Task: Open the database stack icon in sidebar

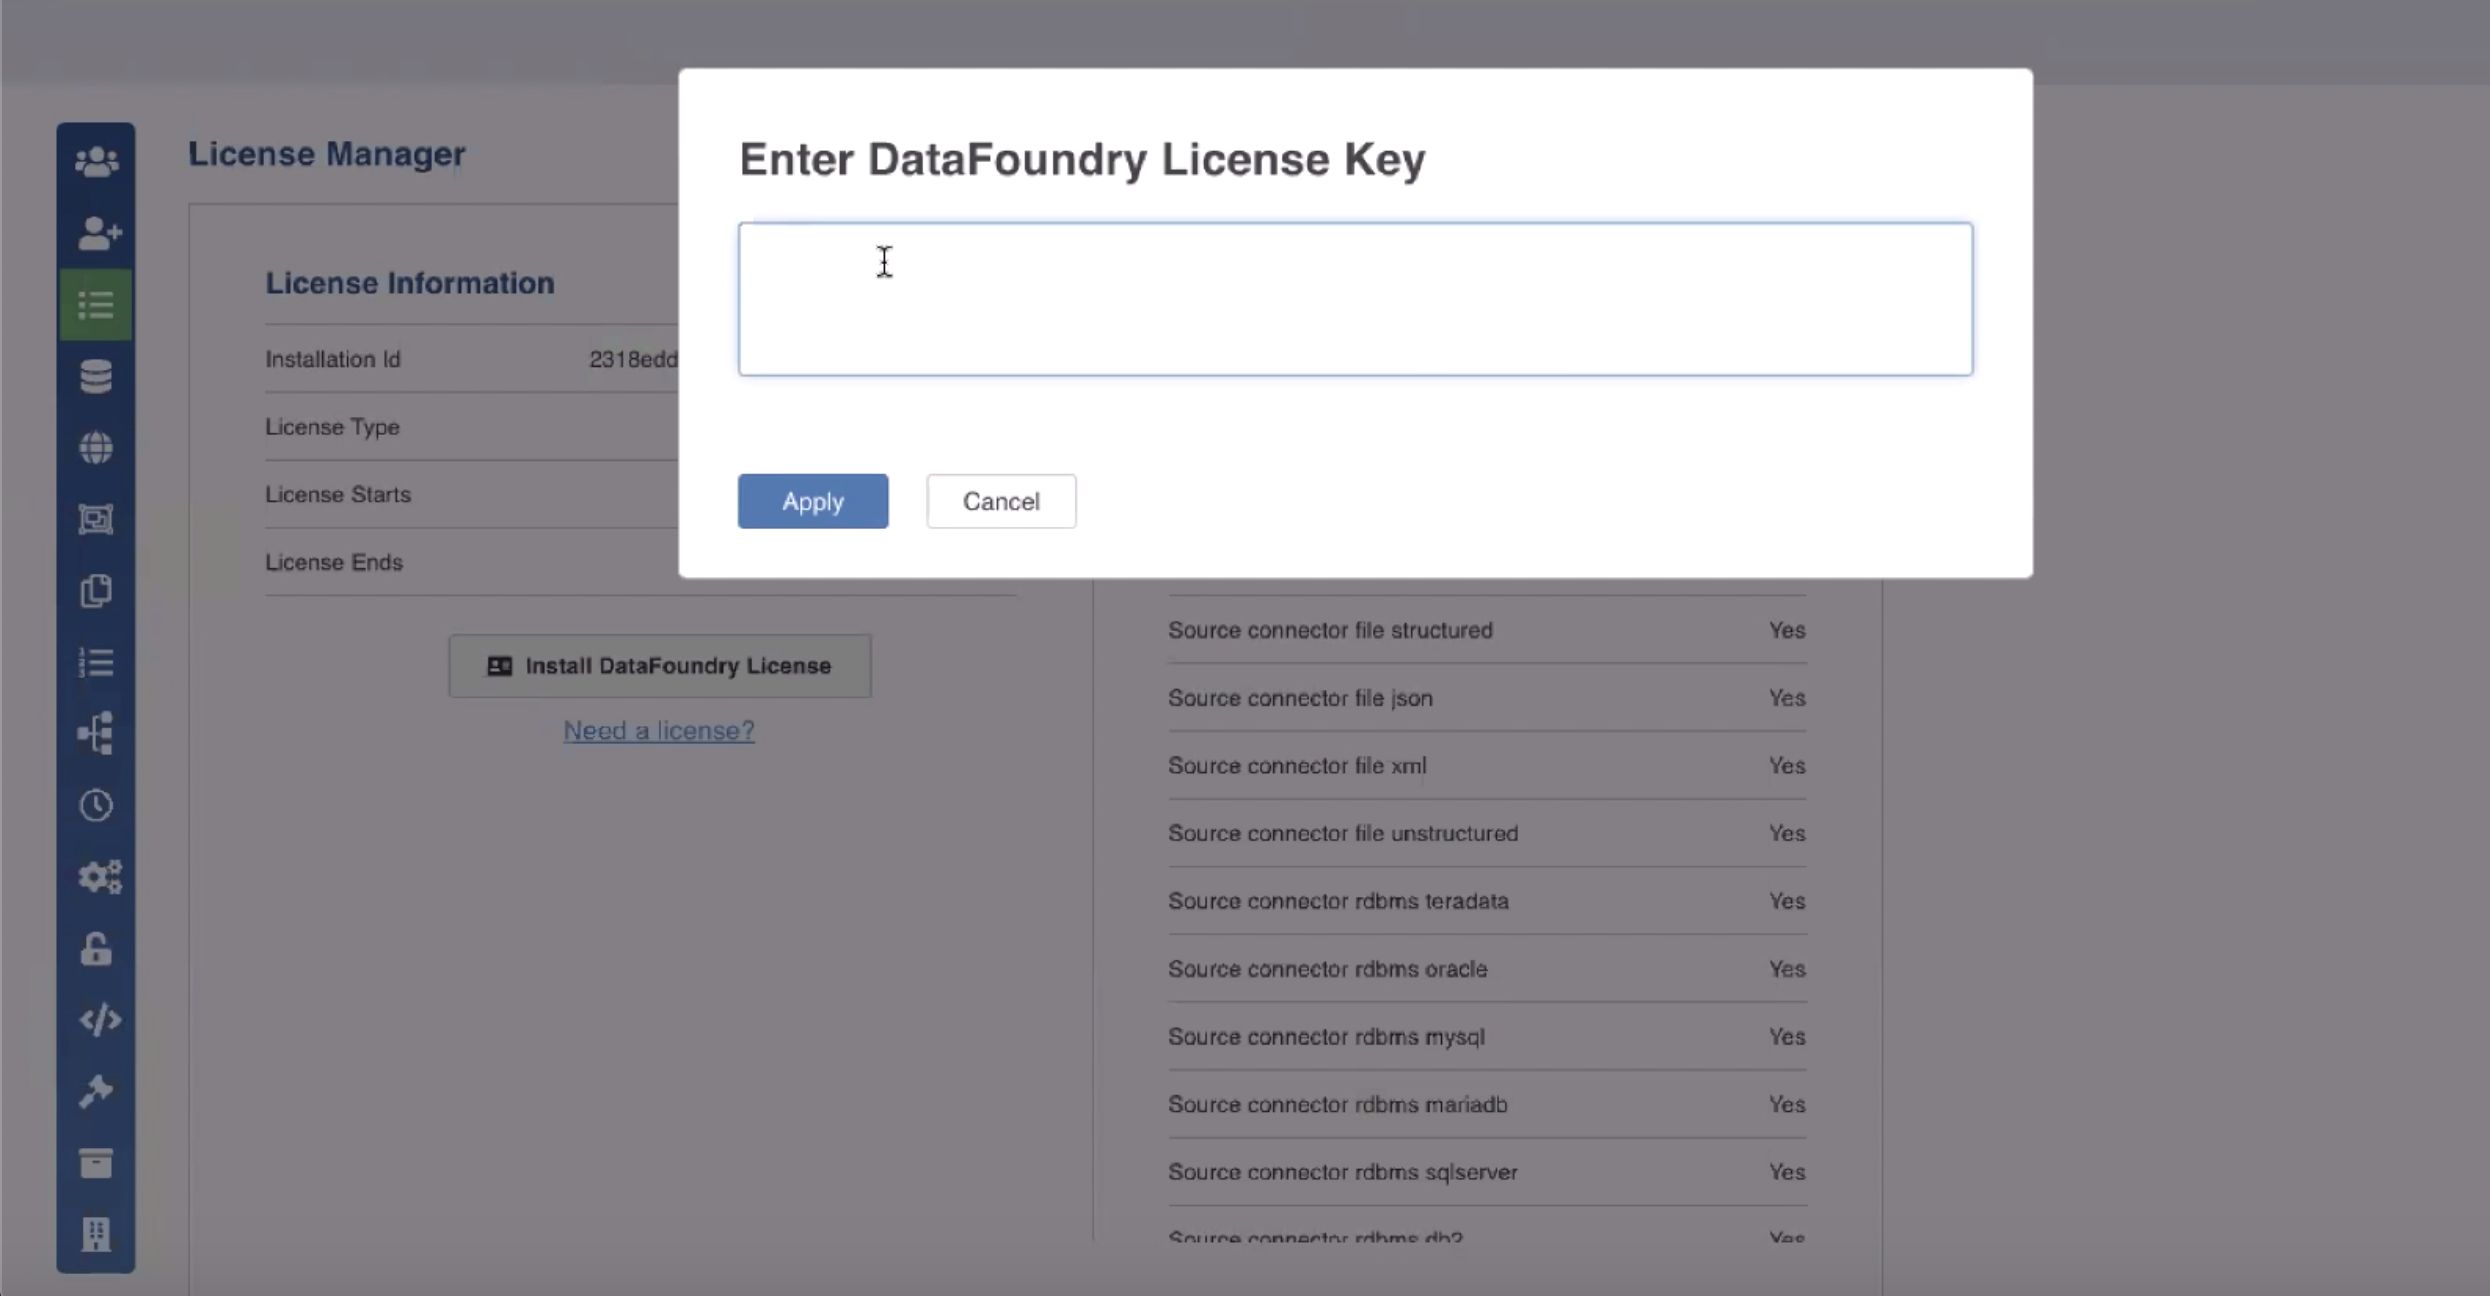Action: (x=96, y=377)
